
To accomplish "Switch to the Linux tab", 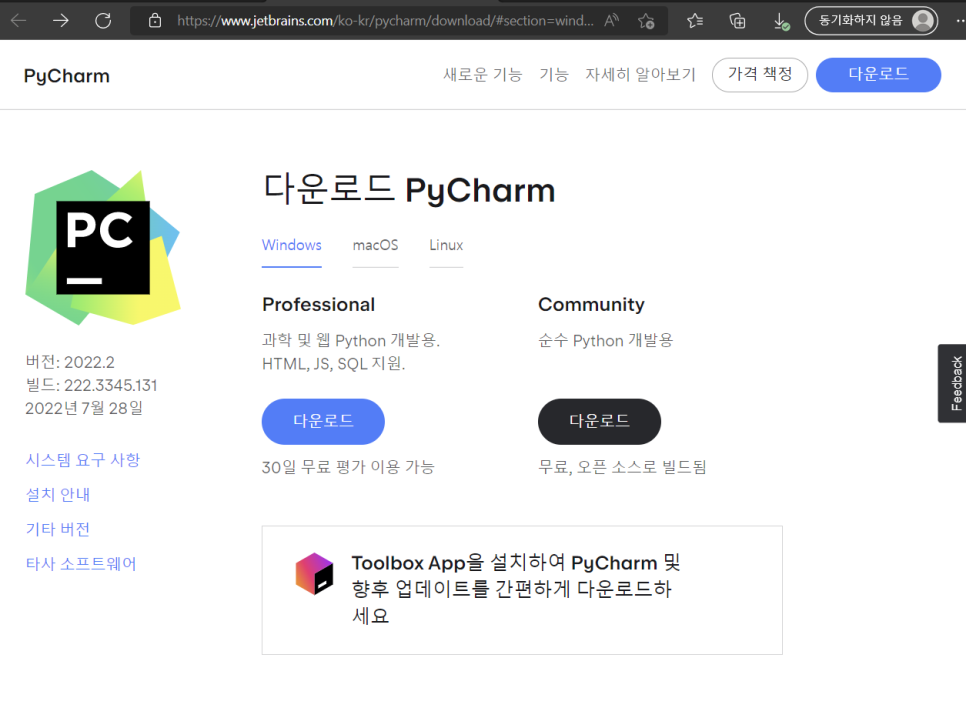I will pos(446,246).
